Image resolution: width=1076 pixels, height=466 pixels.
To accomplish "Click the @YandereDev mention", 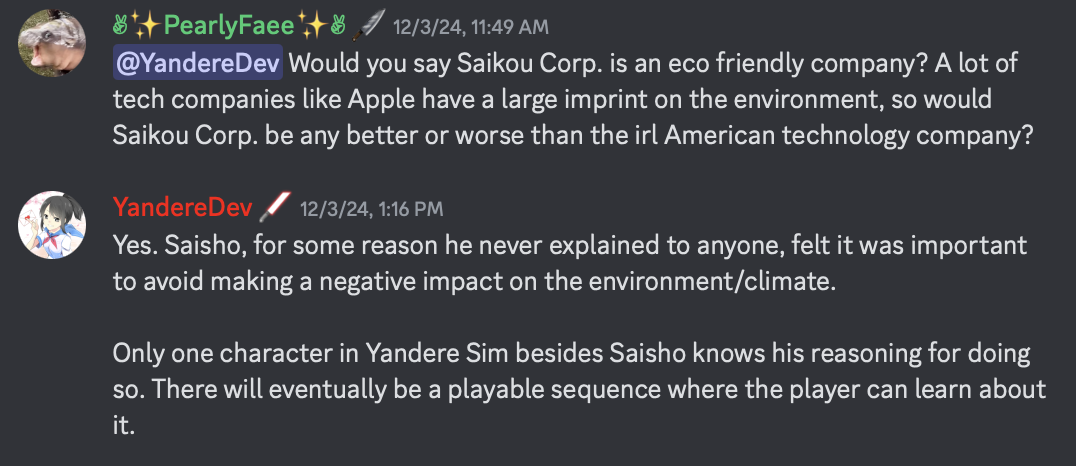I will pyautogui.click(x=199, y=65).
